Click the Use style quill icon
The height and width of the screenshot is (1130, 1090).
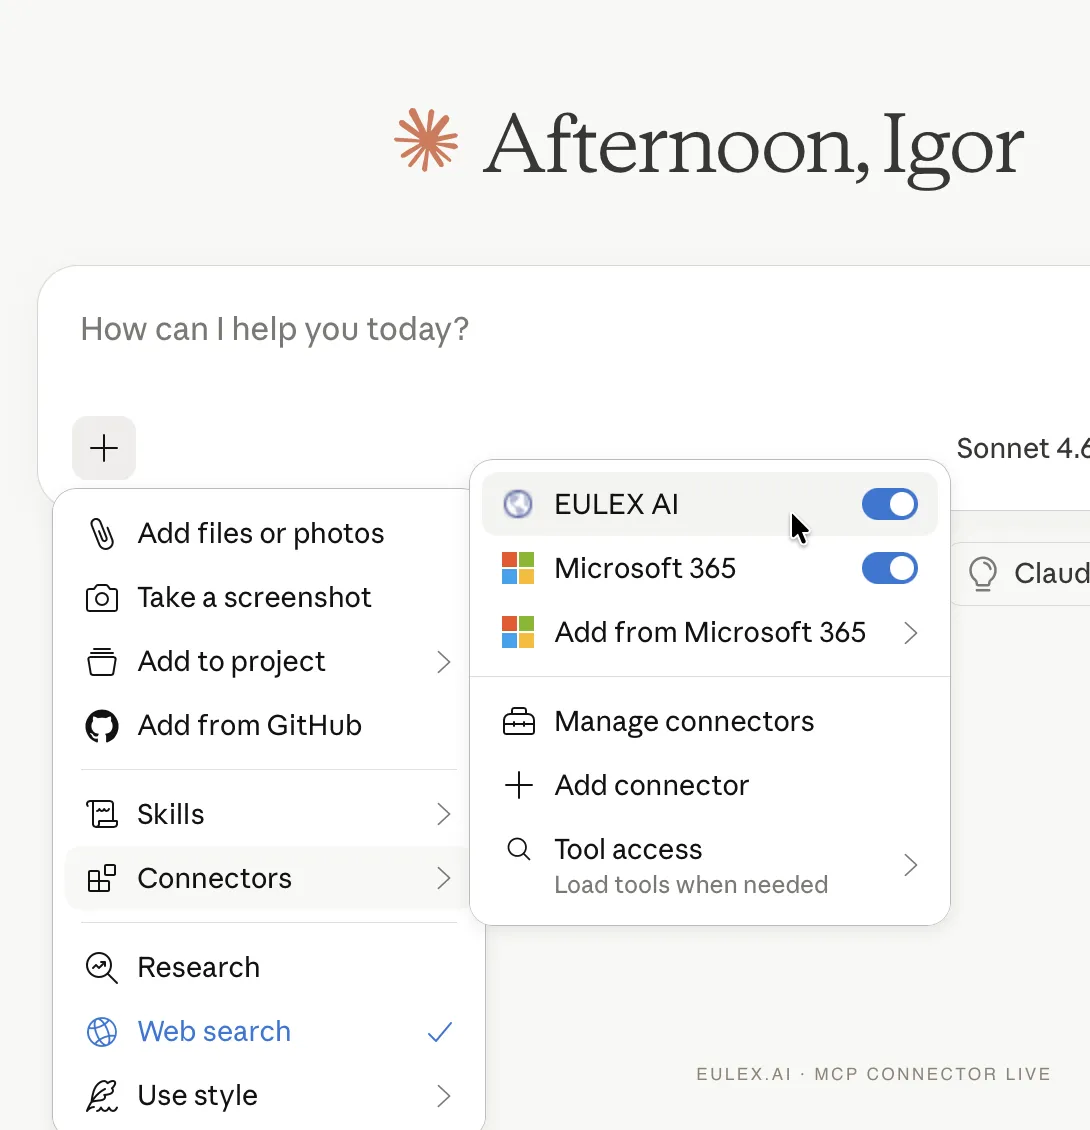pos(102,1095)
